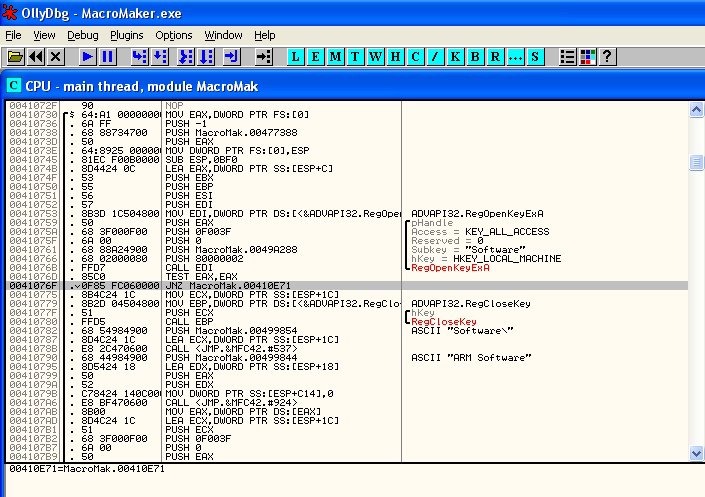
Task: Select MOV EAX,DWORD PTR DS:[EAX] line
Action: point(243,412)
